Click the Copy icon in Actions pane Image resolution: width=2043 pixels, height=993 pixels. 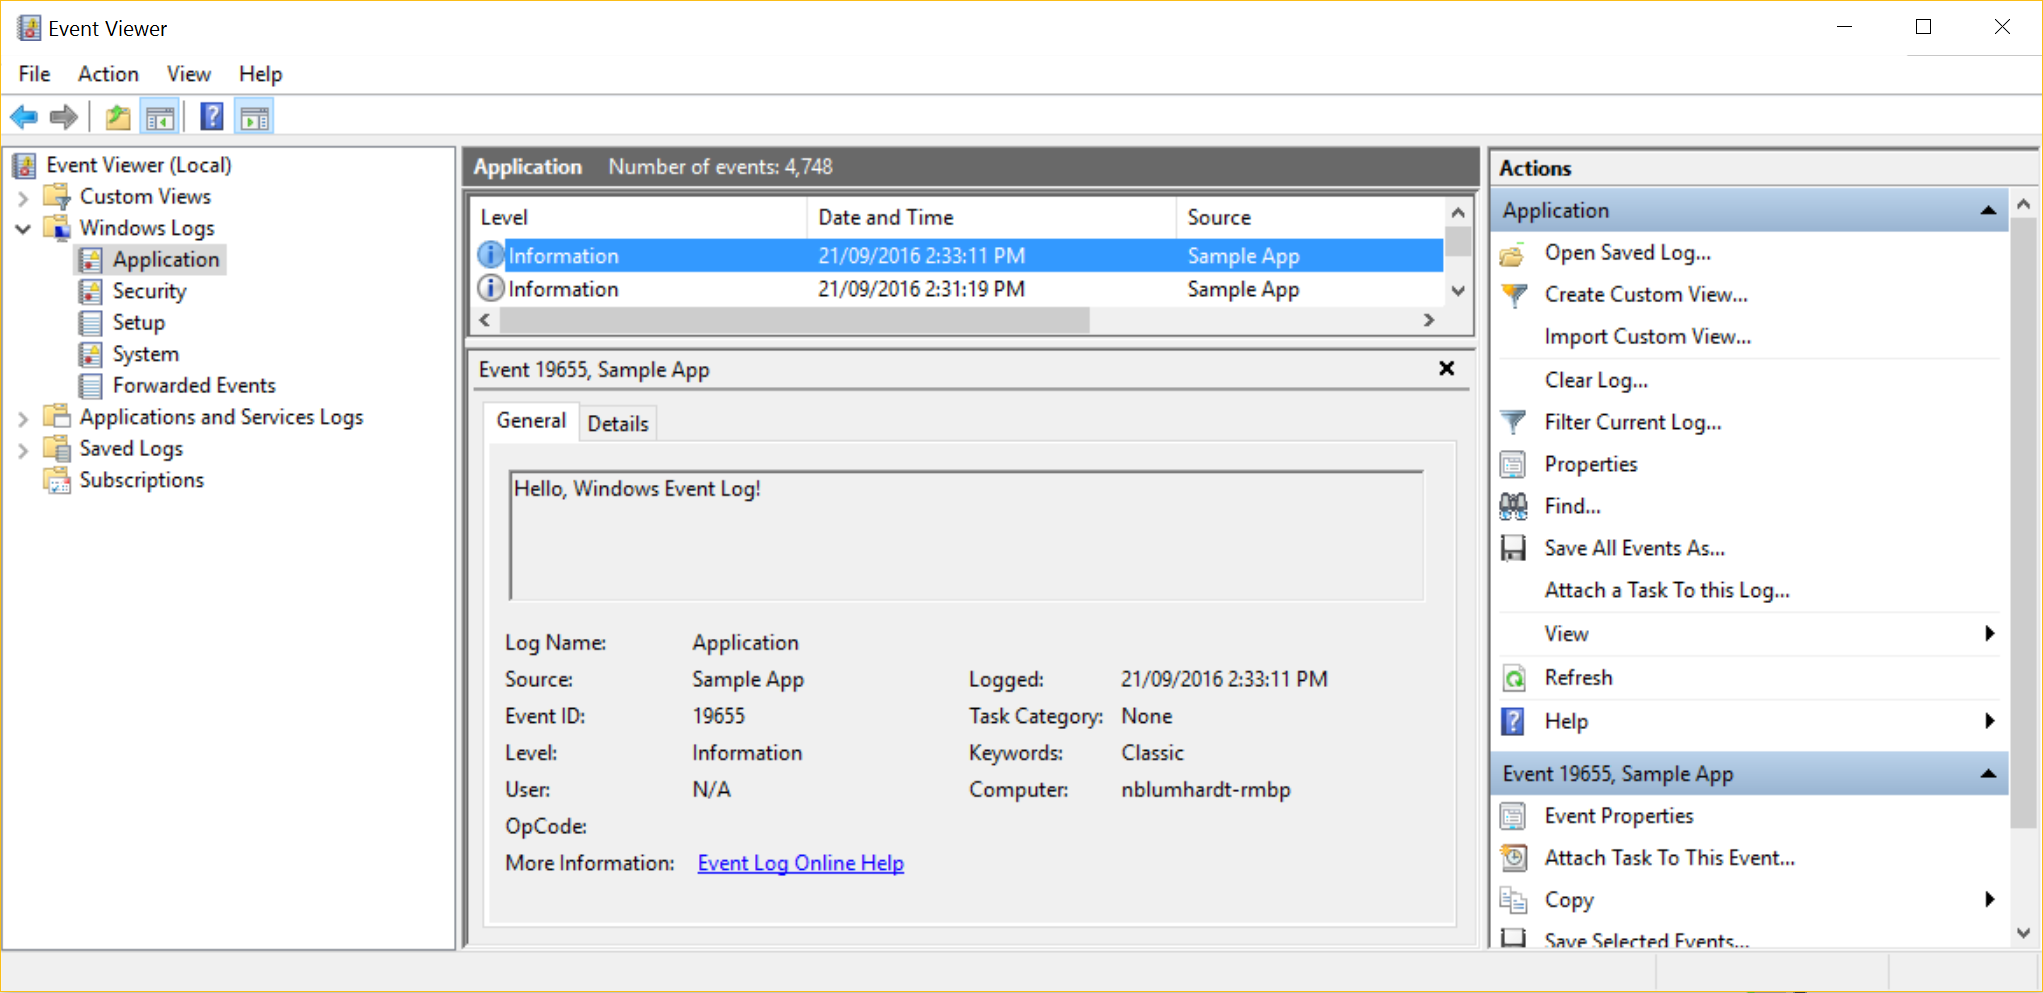click(x=1513, y=900)
